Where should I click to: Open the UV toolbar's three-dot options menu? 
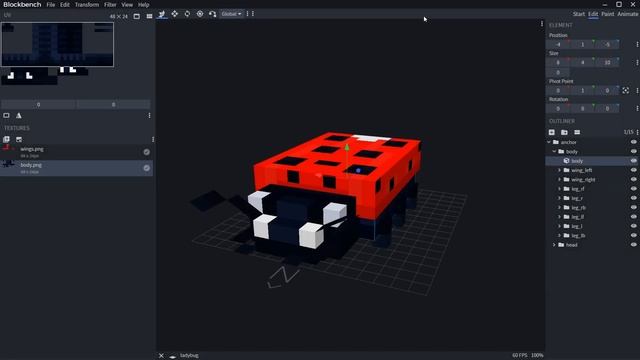149,116
